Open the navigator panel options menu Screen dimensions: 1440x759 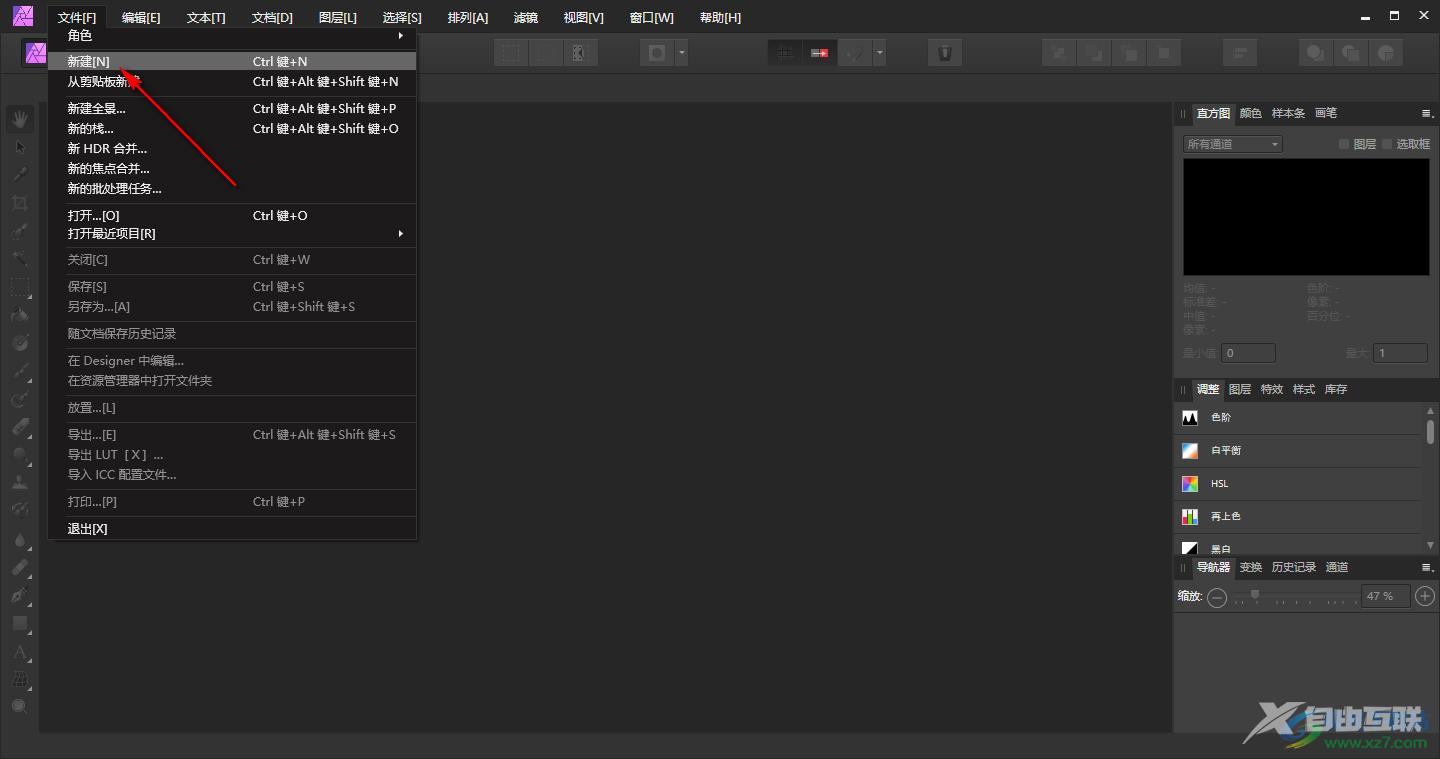(1427, 567)
